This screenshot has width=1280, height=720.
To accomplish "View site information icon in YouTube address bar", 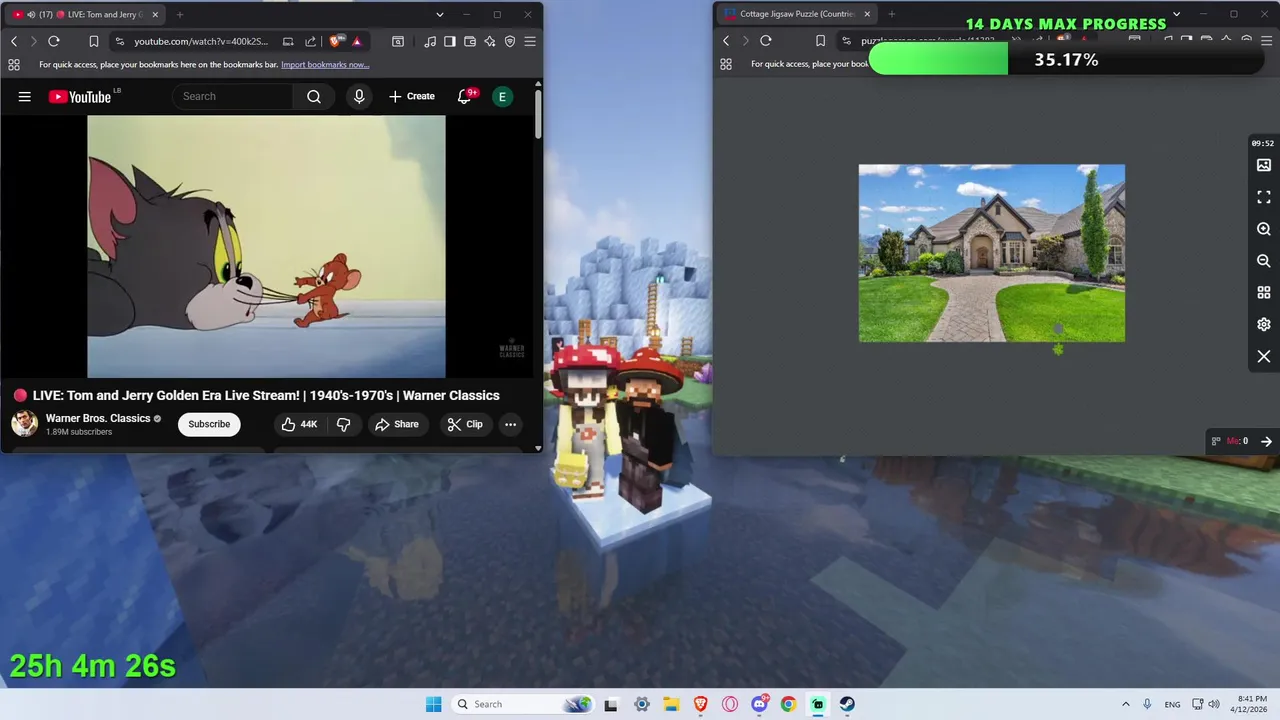I will (120, 41).
